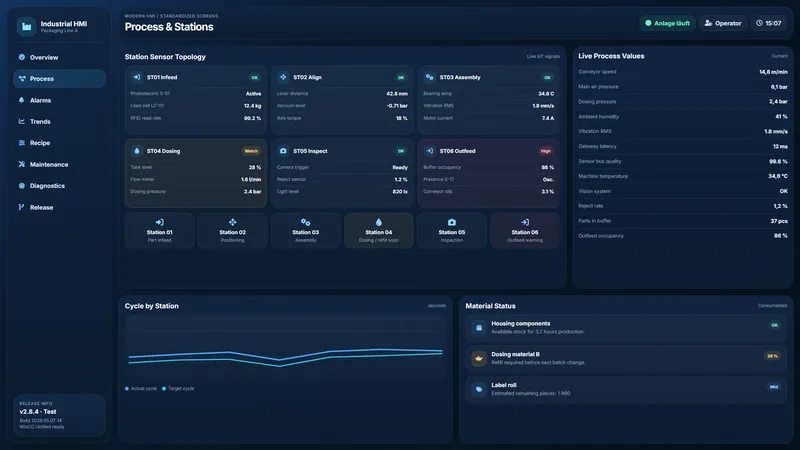Click the Station Sensor Topology heading
800x450 pixels.
(165, 57)
